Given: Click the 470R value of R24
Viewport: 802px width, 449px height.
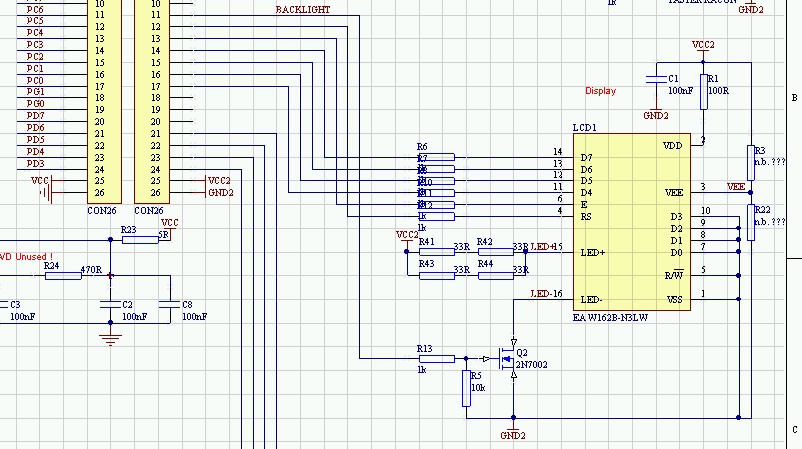Looking at the screenshot, I should 91,270.
